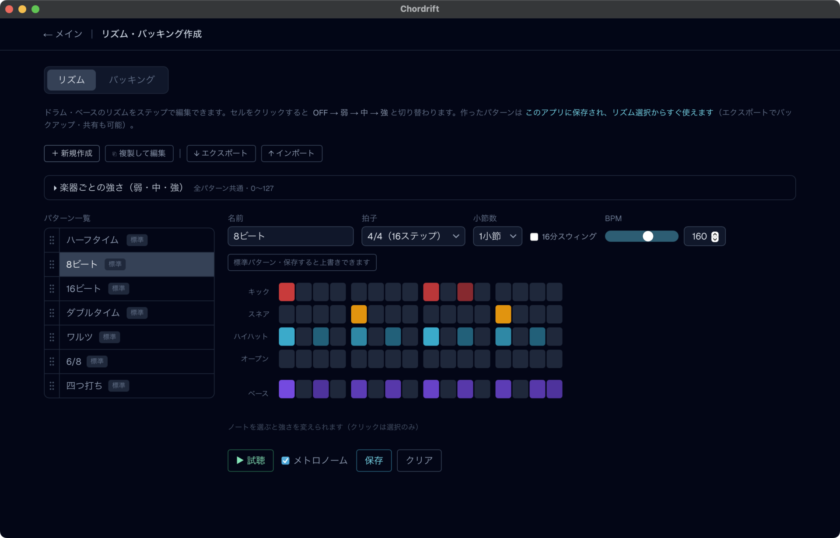Click the 標準パターン・保存すると上書きできます notice
Image resolution: width=840 pixels, height=538 pixels.
point(302,263)
